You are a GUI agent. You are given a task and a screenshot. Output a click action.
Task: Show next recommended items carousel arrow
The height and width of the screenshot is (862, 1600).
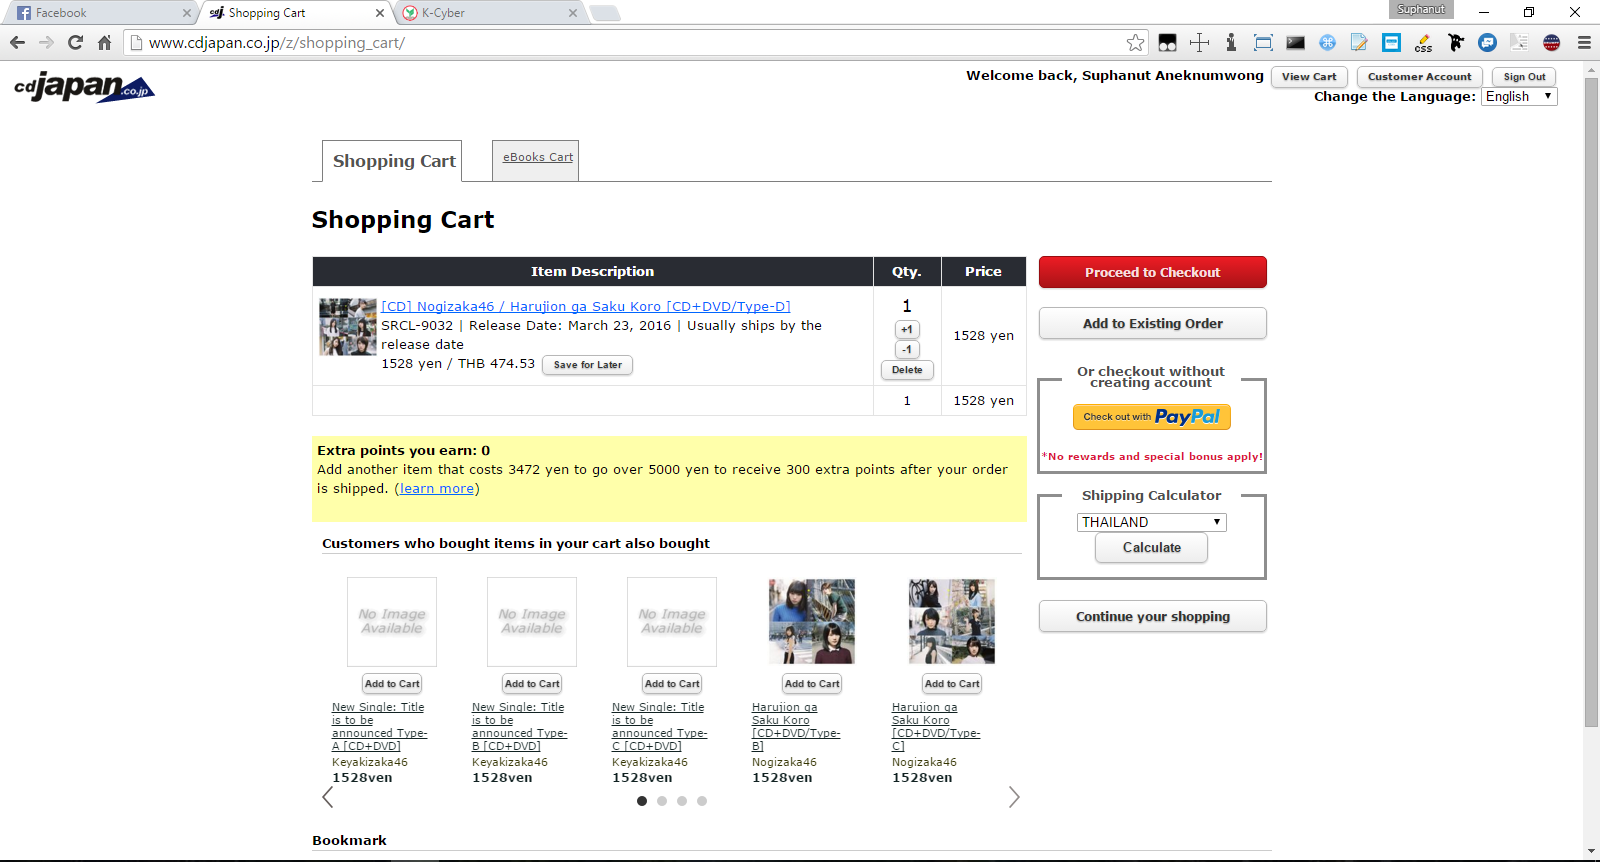1014,797
